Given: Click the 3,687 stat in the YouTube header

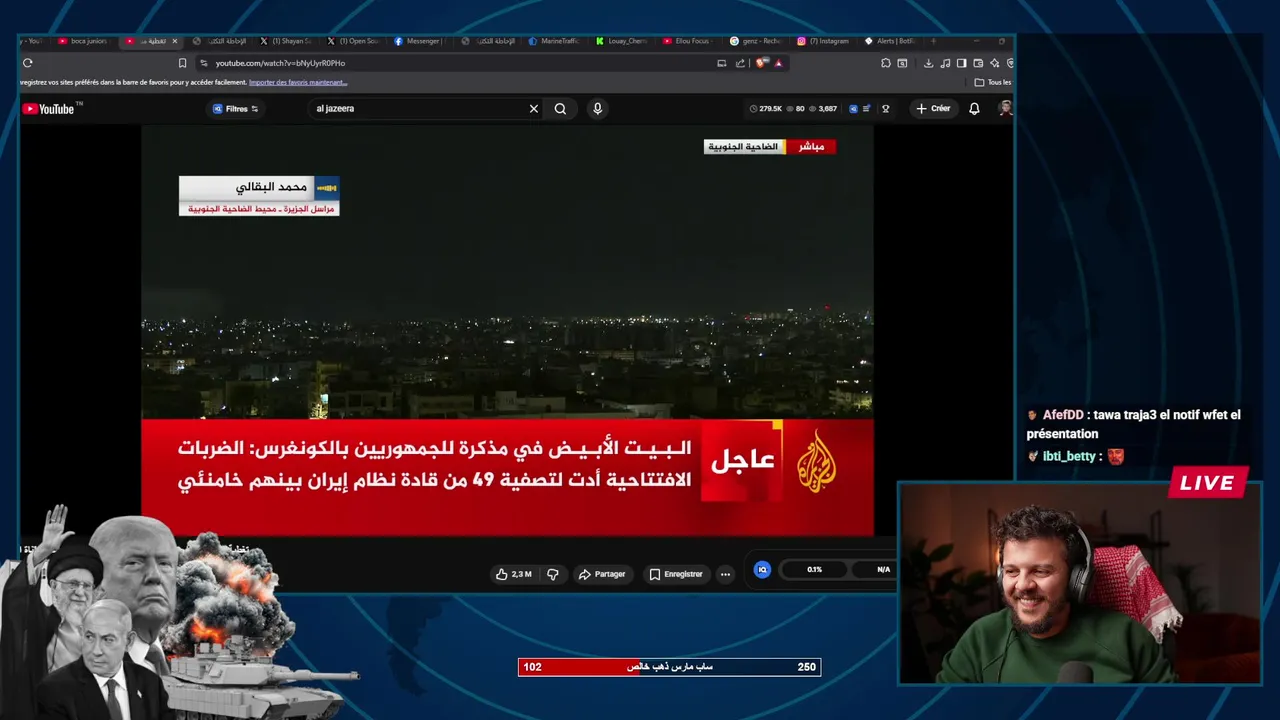Looking at the screenshot, I should click(x=824, y=109).
